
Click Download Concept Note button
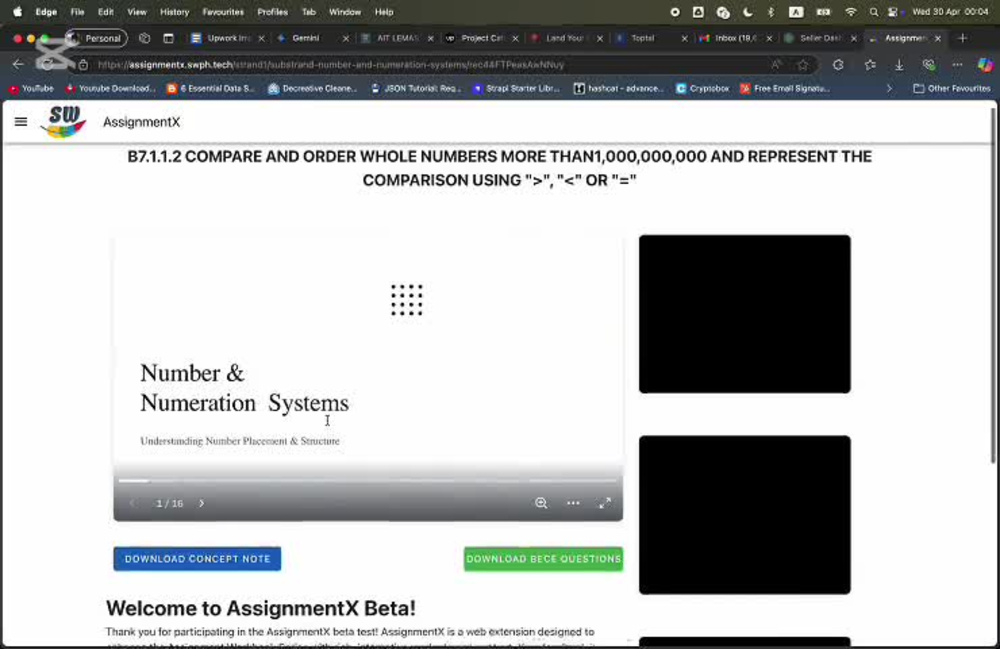[x=197, y=558]
